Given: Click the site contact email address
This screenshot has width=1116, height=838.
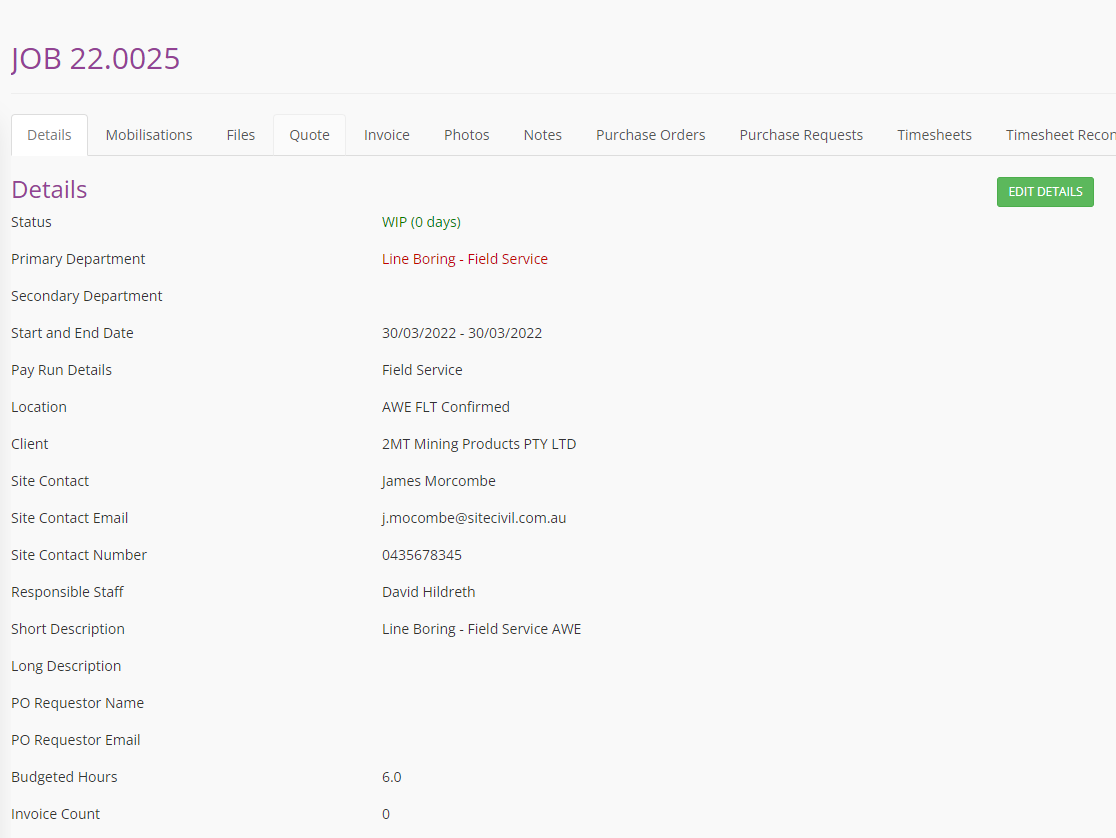Looking at the screenshot, I should [x=474, y=518].
